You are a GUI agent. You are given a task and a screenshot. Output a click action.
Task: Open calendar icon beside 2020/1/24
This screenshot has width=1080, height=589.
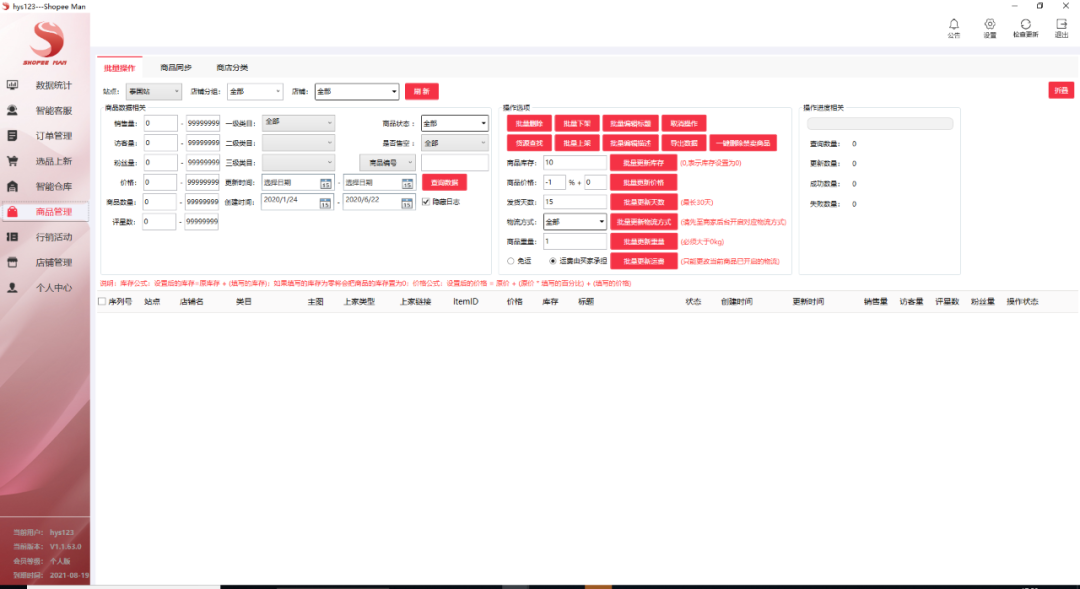click(325, 203)
